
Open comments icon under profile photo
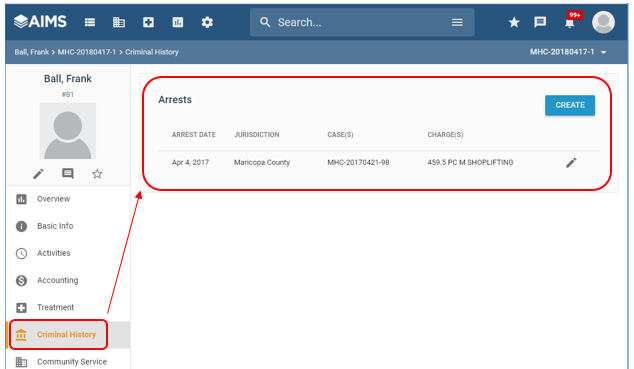click(68, 174)
